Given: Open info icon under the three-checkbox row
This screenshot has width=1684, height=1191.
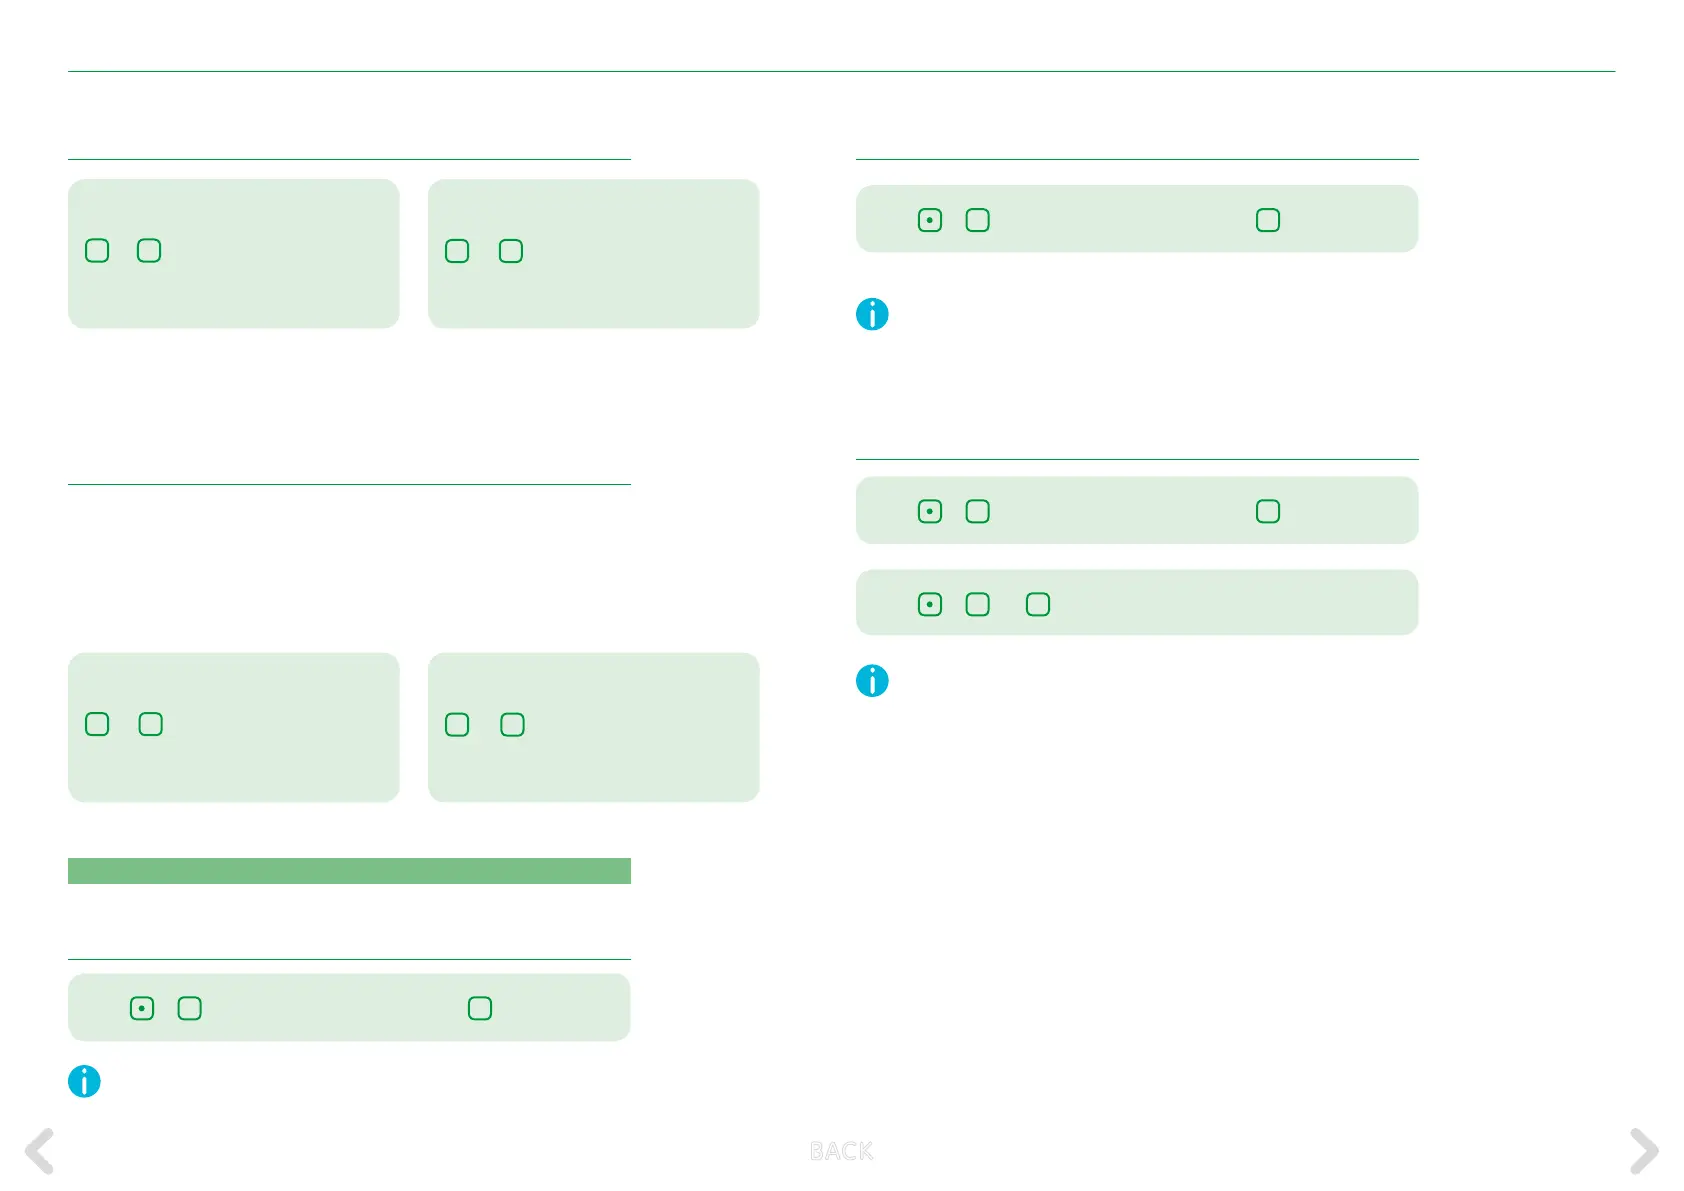Looking at the screenshot, I should click(x=872, y=681).
